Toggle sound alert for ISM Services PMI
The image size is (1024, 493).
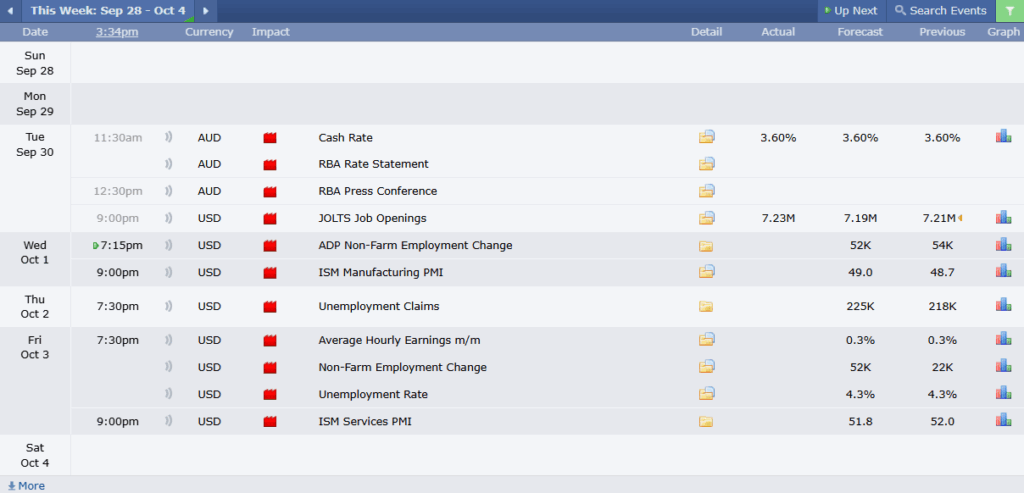[168, 421]
